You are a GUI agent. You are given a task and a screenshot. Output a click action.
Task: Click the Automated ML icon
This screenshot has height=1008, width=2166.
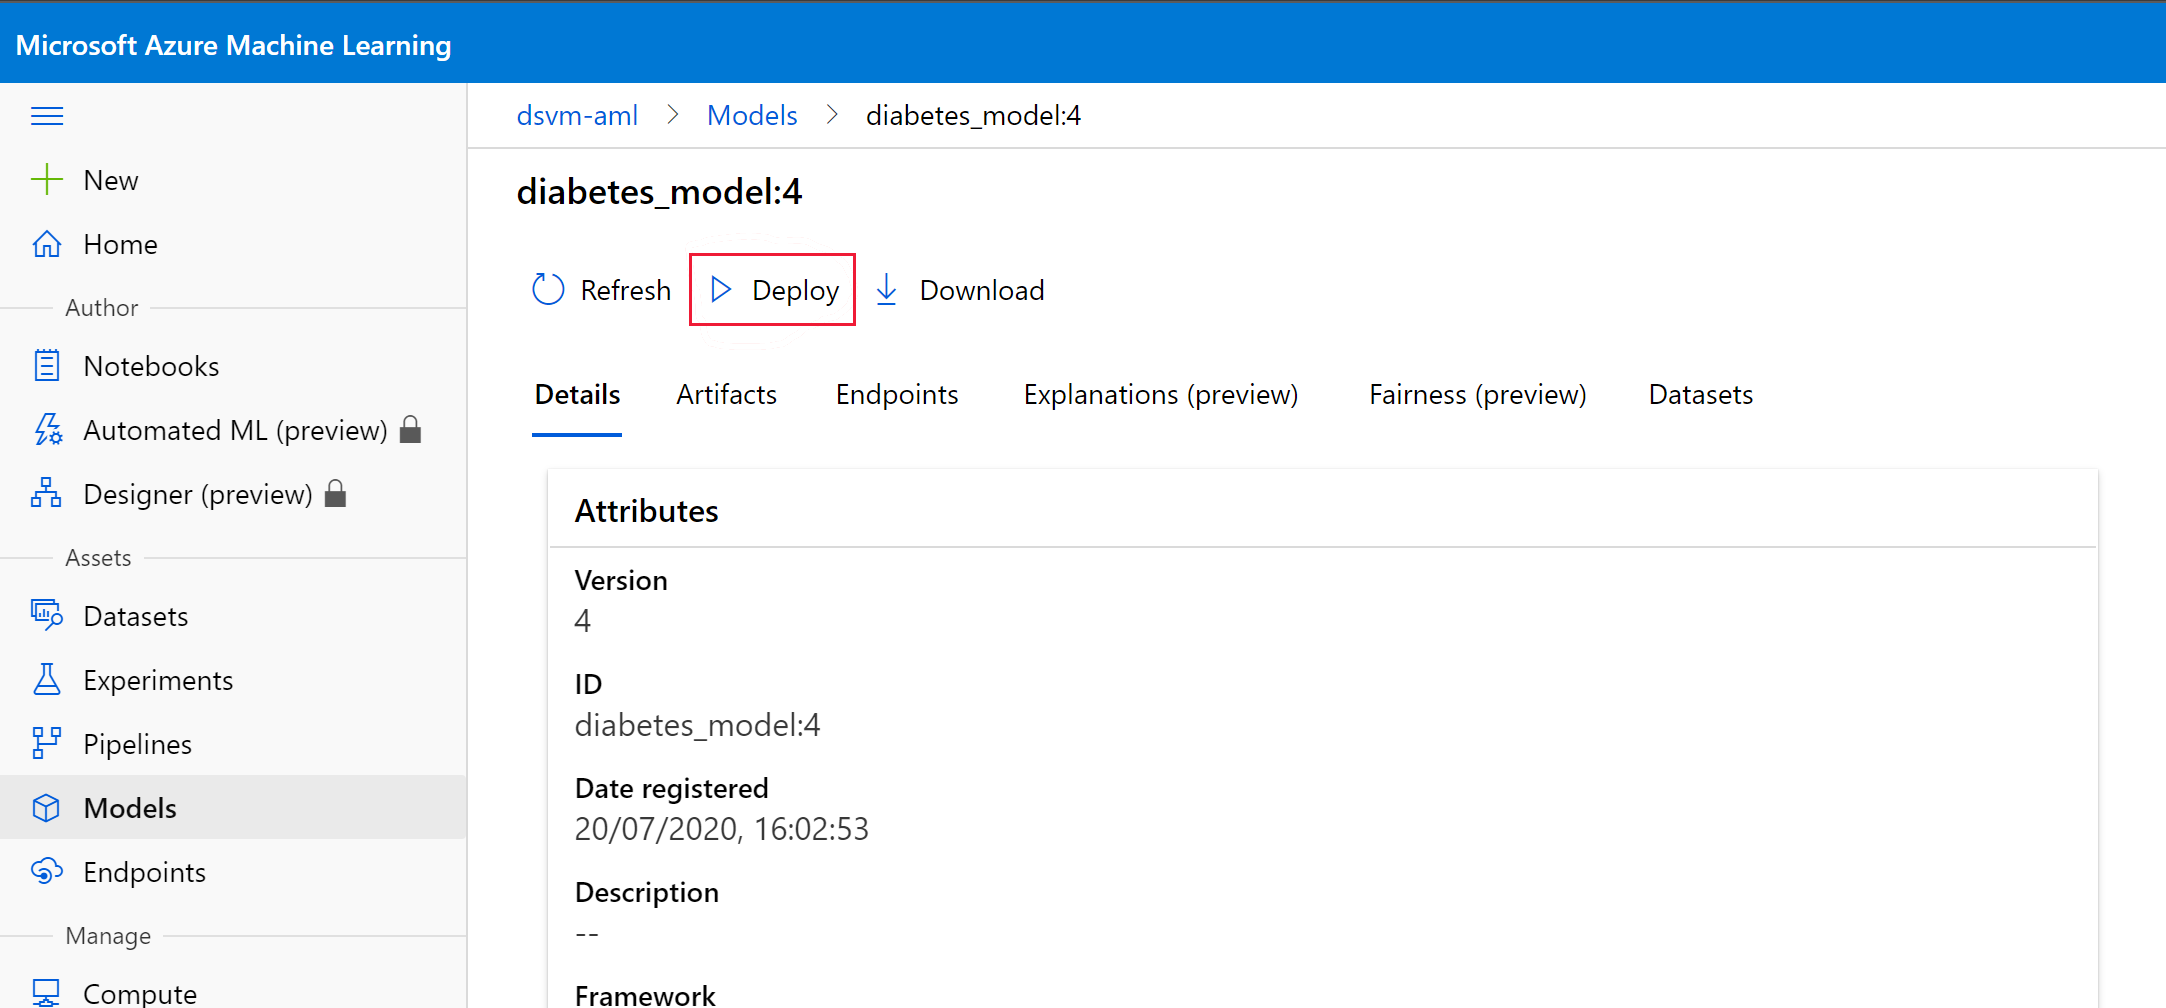click(x=47, y=430)
